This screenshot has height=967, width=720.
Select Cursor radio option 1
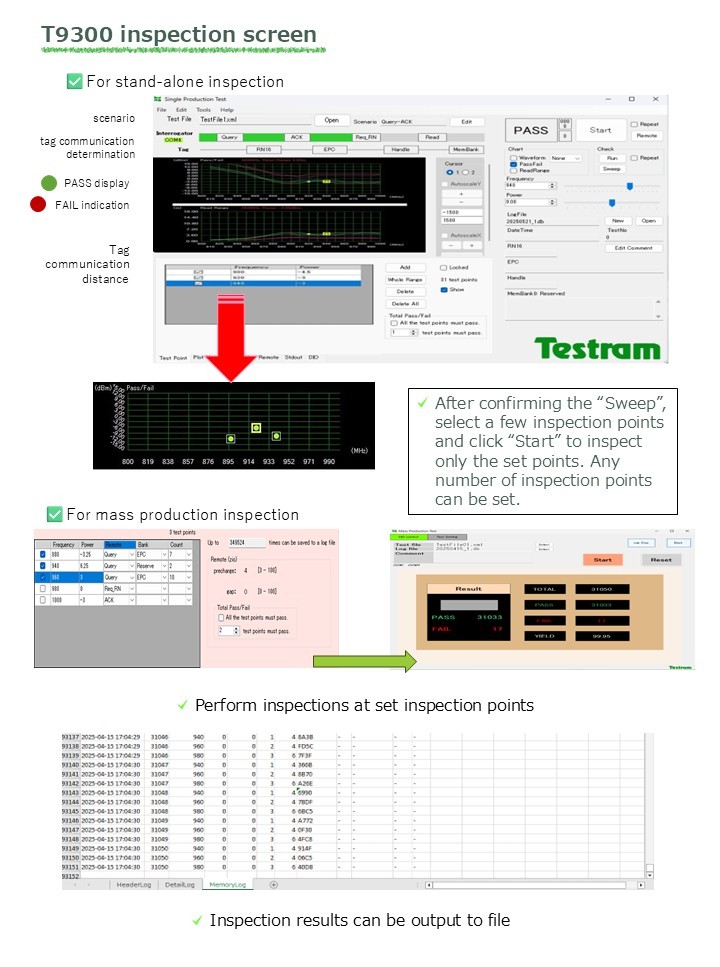(450, 172)
